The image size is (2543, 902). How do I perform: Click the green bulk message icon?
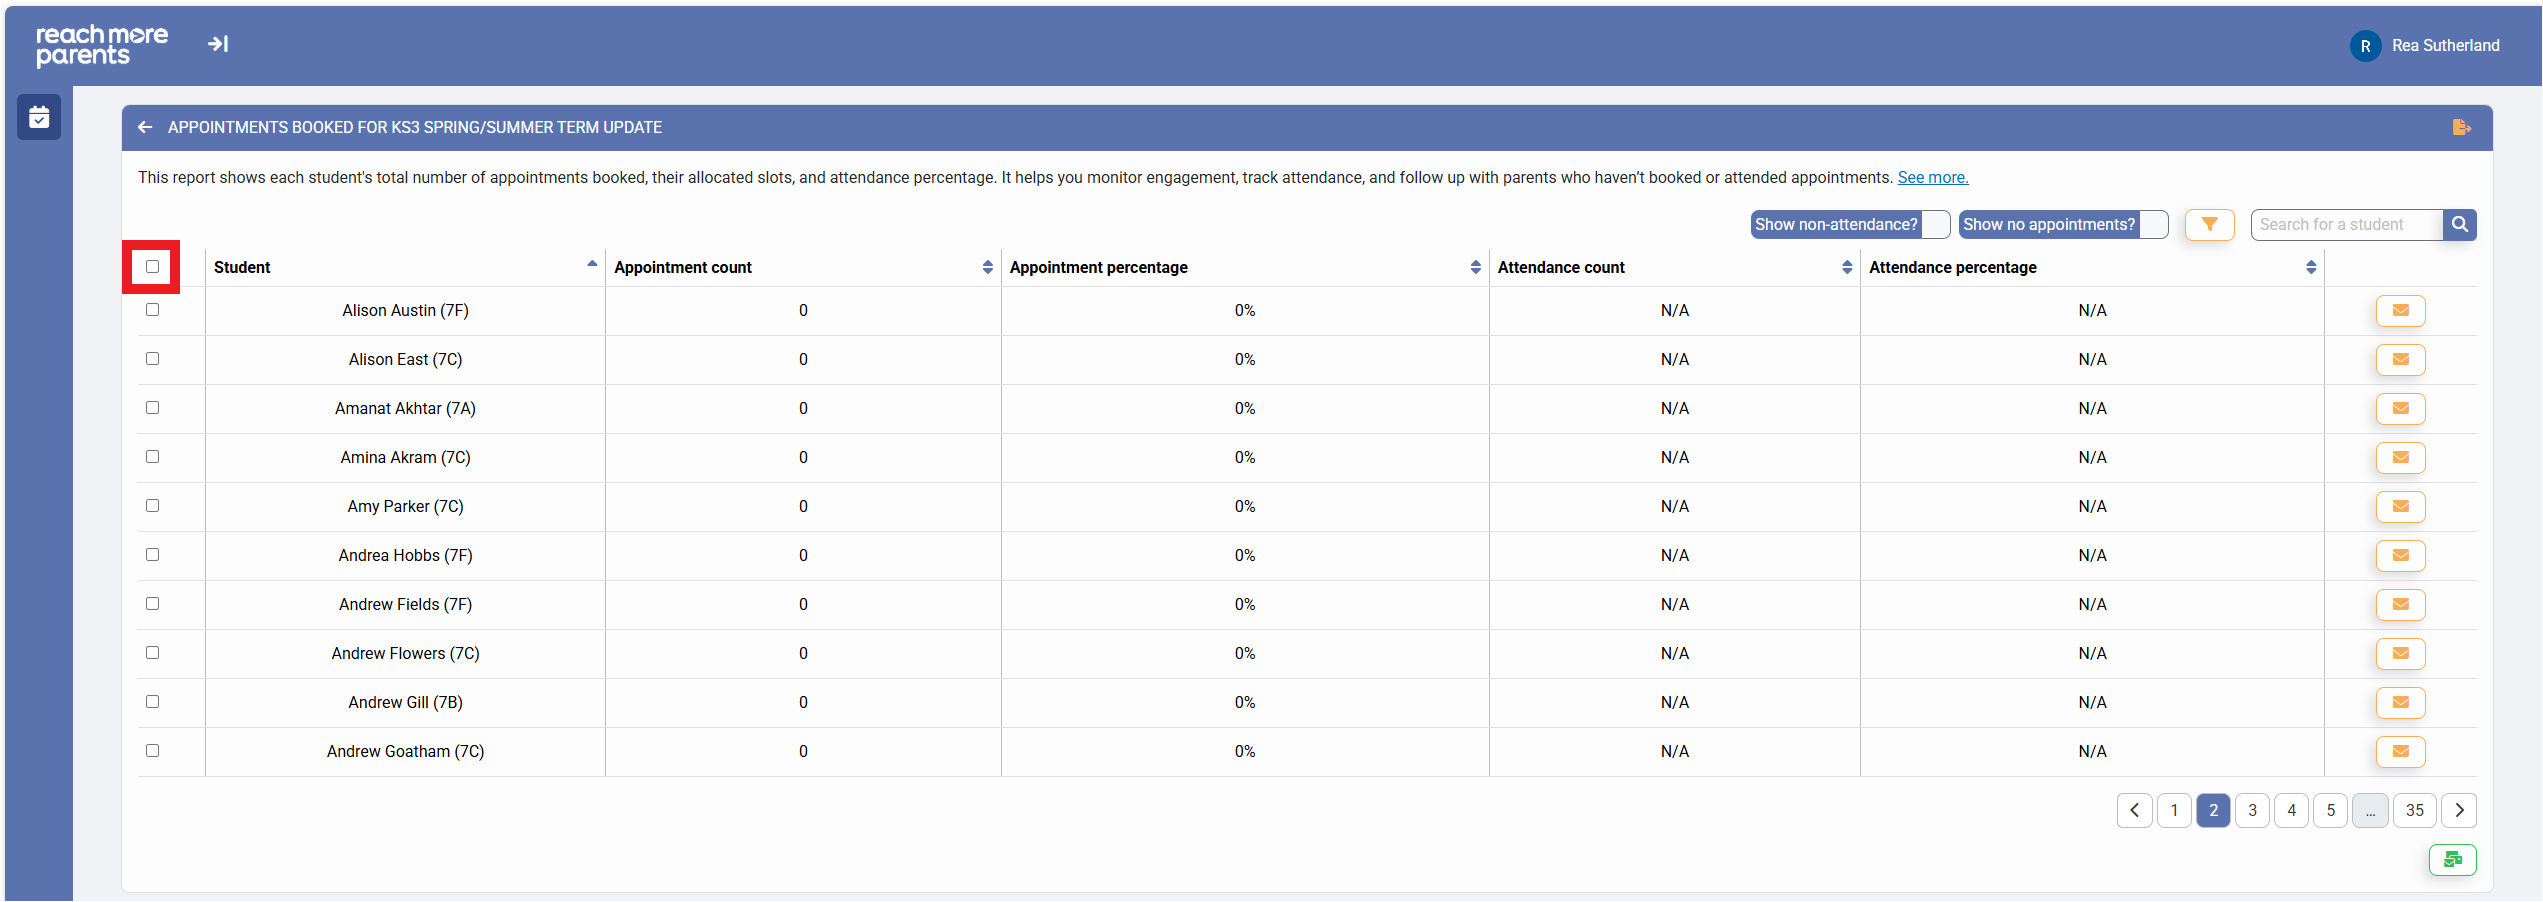point(2452,860)
